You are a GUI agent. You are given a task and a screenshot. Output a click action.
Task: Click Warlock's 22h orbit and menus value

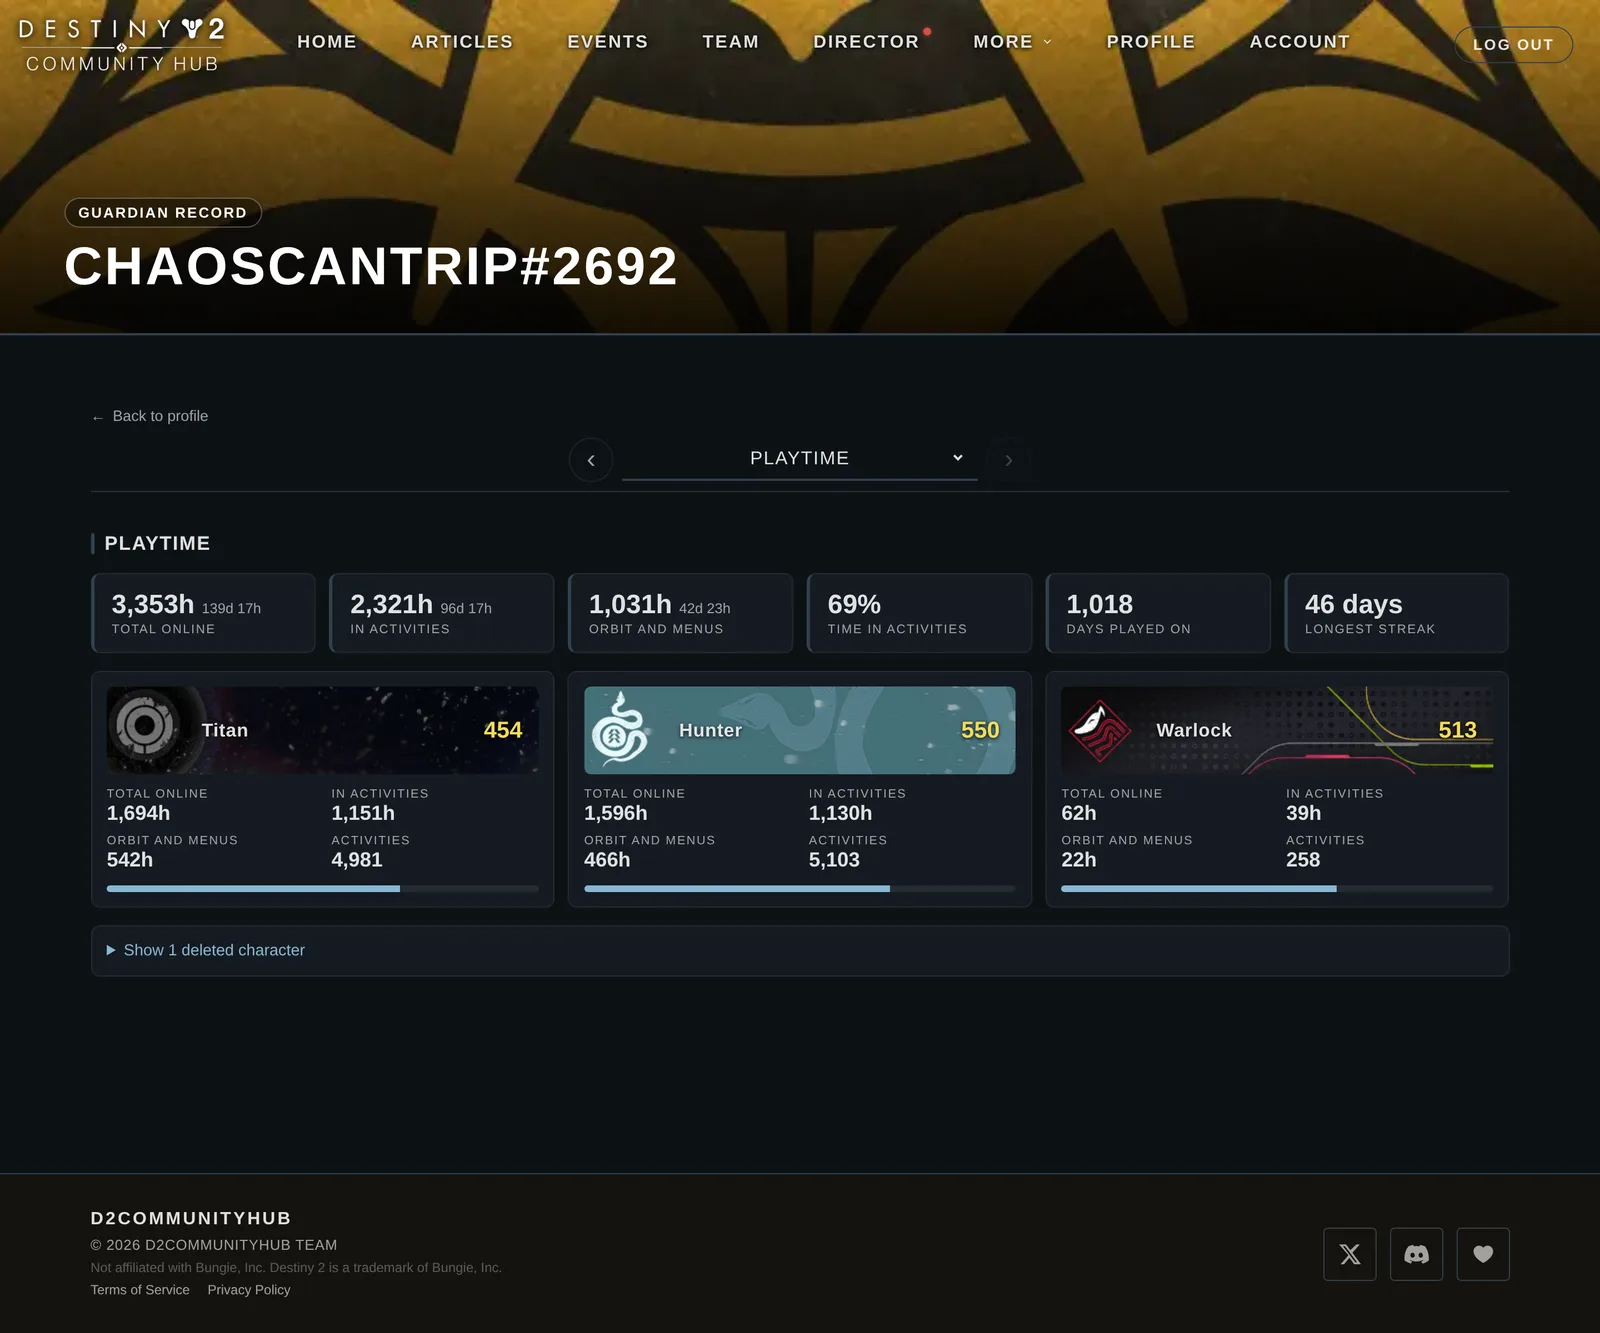tap(1079, 860)
